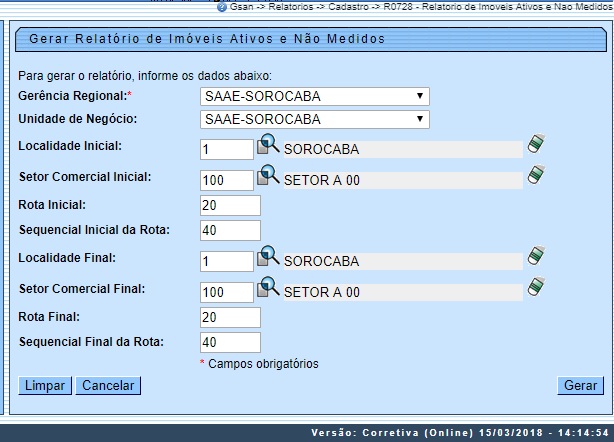Select SOROCABA description of Localidade Inicial
Image resolution: width=614 pixels, height=442 pixels.
point(403,149)
